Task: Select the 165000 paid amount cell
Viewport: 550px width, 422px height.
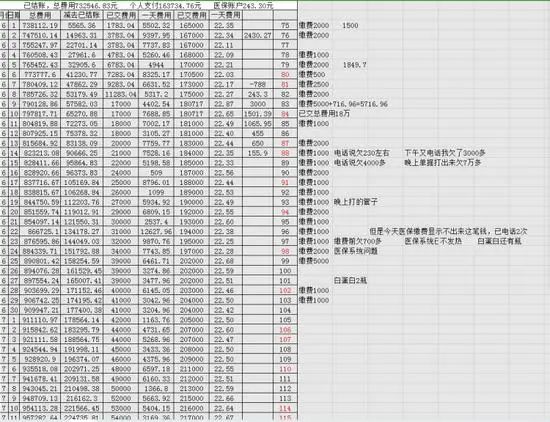Action: coord(192,25)
